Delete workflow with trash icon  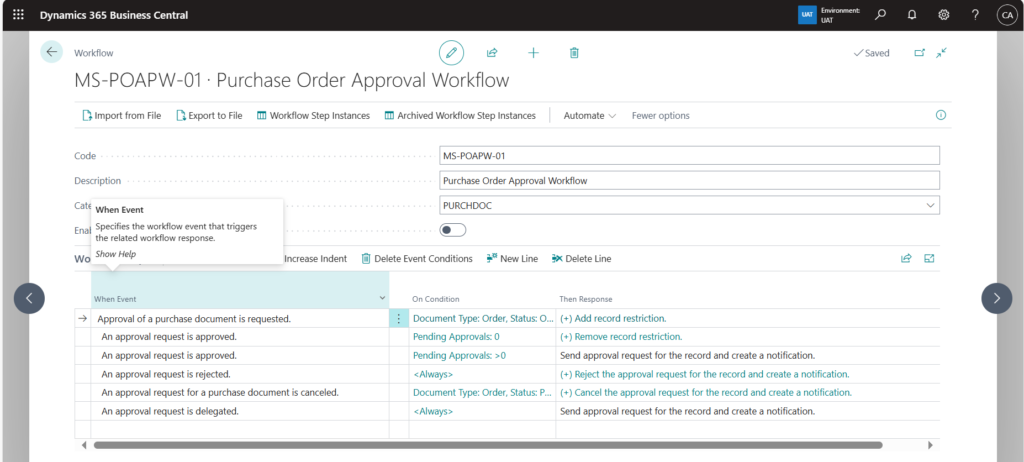pos(574,53)
